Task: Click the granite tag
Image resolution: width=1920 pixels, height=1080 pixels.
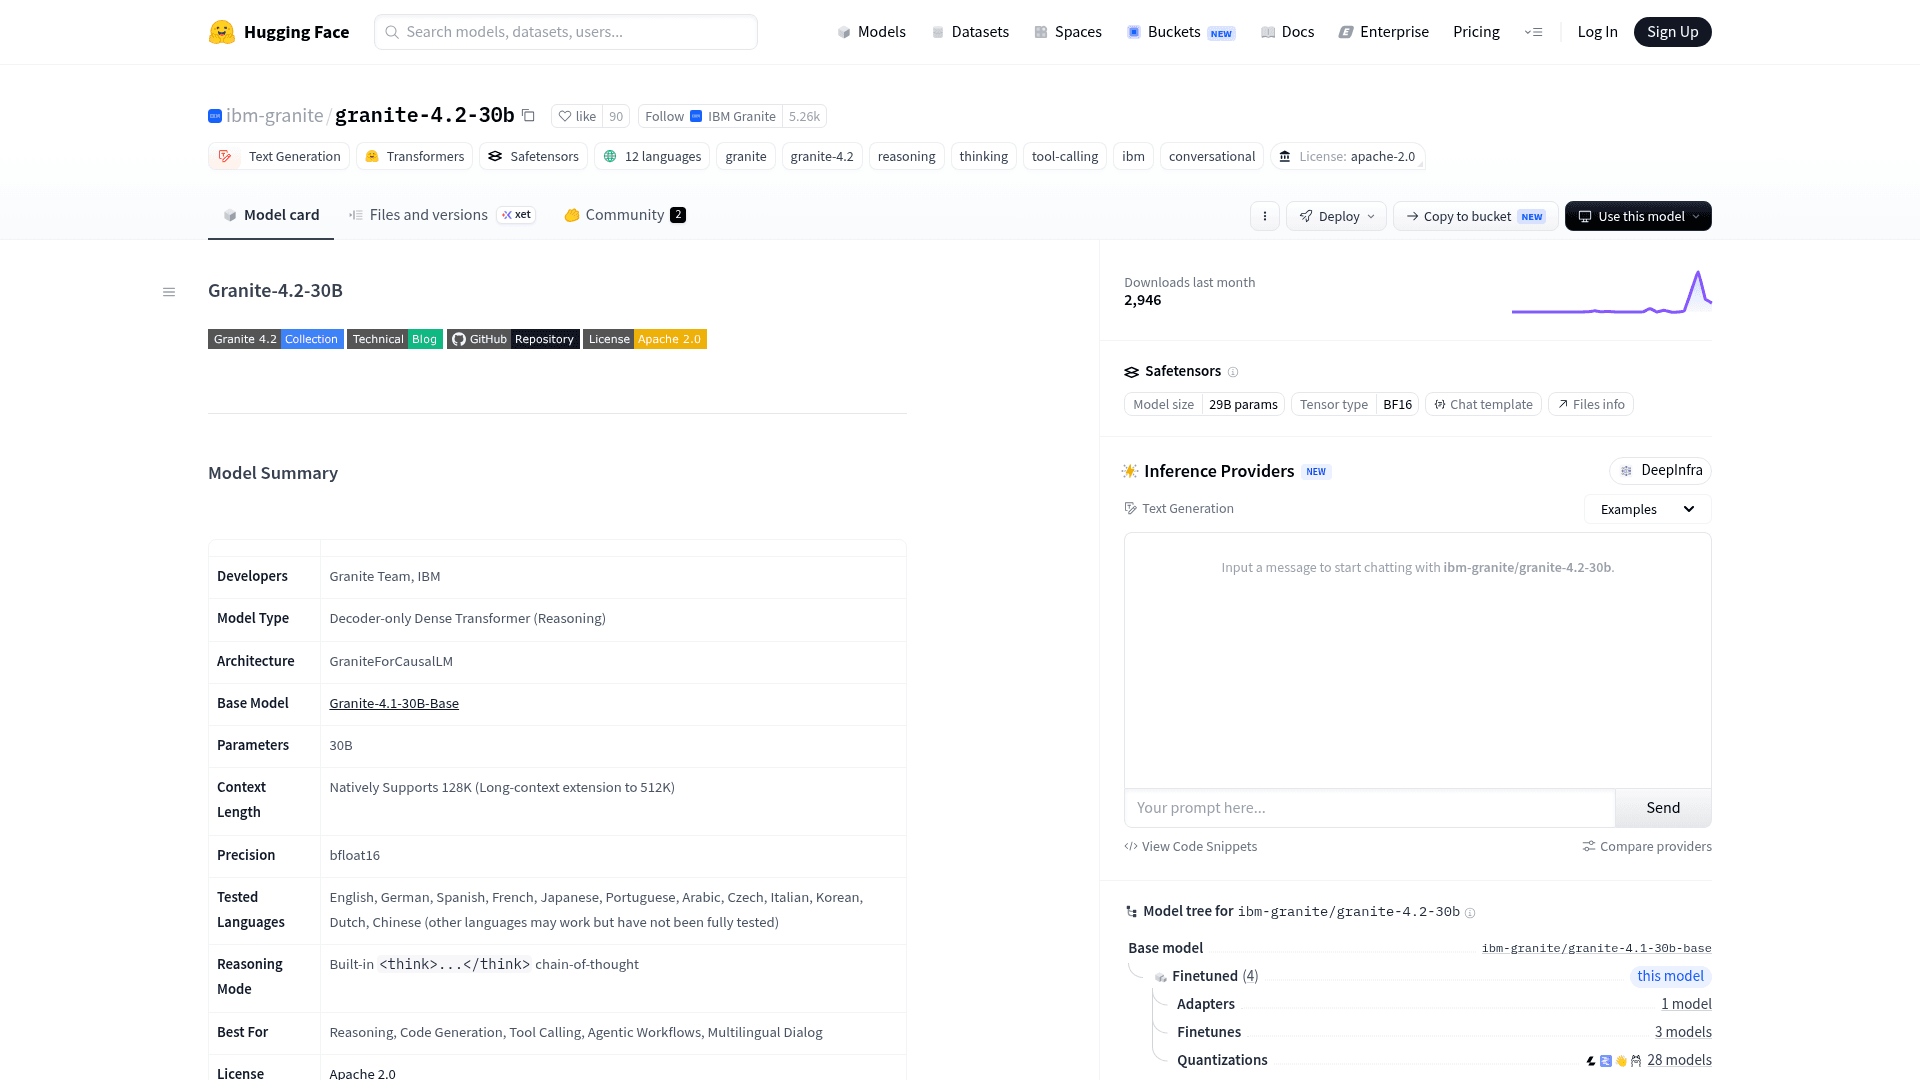Action: point(746,156)
